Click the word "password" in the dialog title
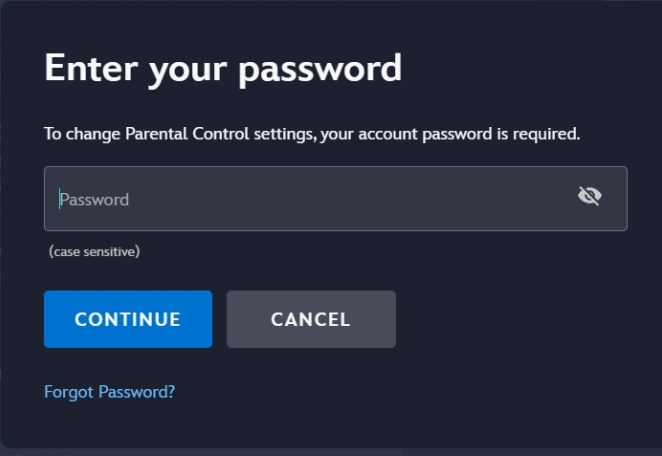 point(320,71)
